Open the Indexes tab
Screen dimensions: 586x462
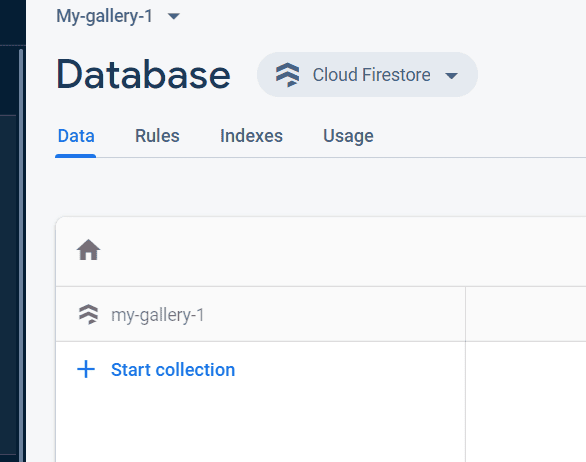click(x=251, y=136)
